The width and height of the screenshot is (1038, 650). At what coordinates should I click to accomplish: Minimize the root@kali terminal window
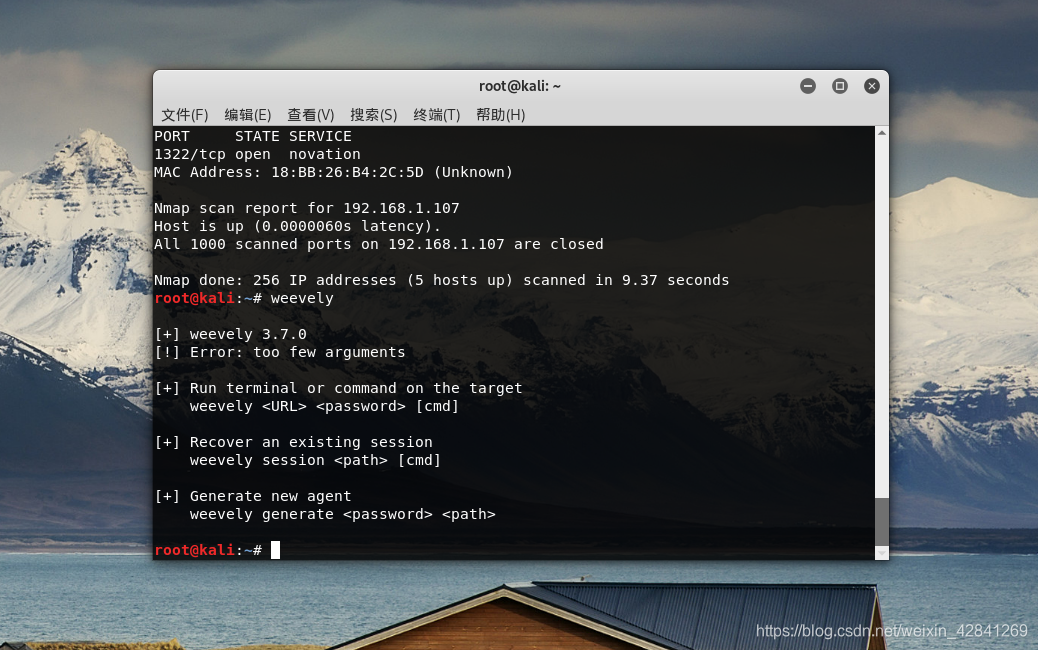808,86
